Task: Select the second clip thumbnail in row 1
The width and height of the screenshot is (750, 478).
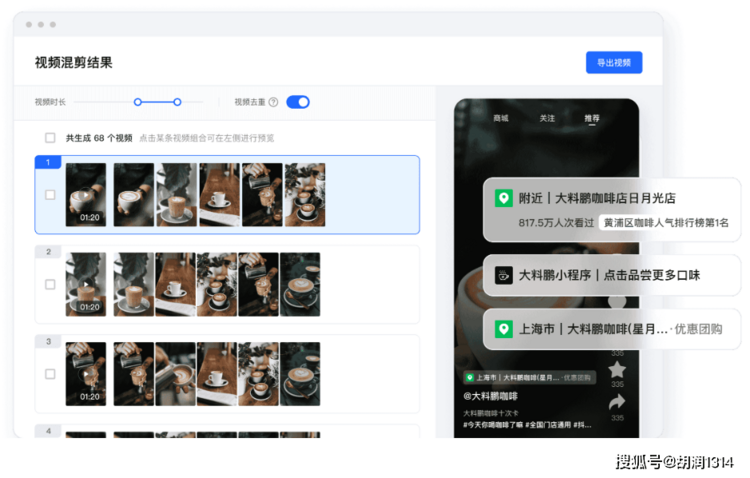Action: point(134,195)
